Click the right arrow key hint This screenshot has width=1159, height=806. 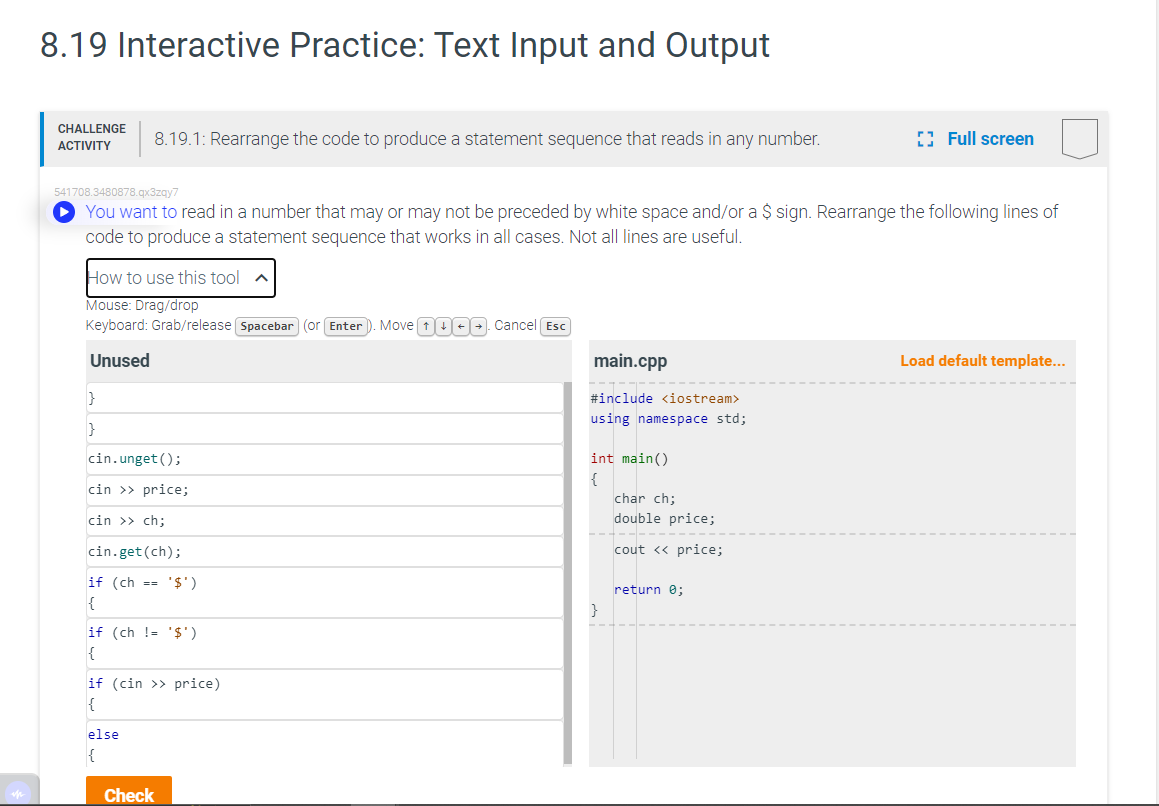[x=478, y=327]
